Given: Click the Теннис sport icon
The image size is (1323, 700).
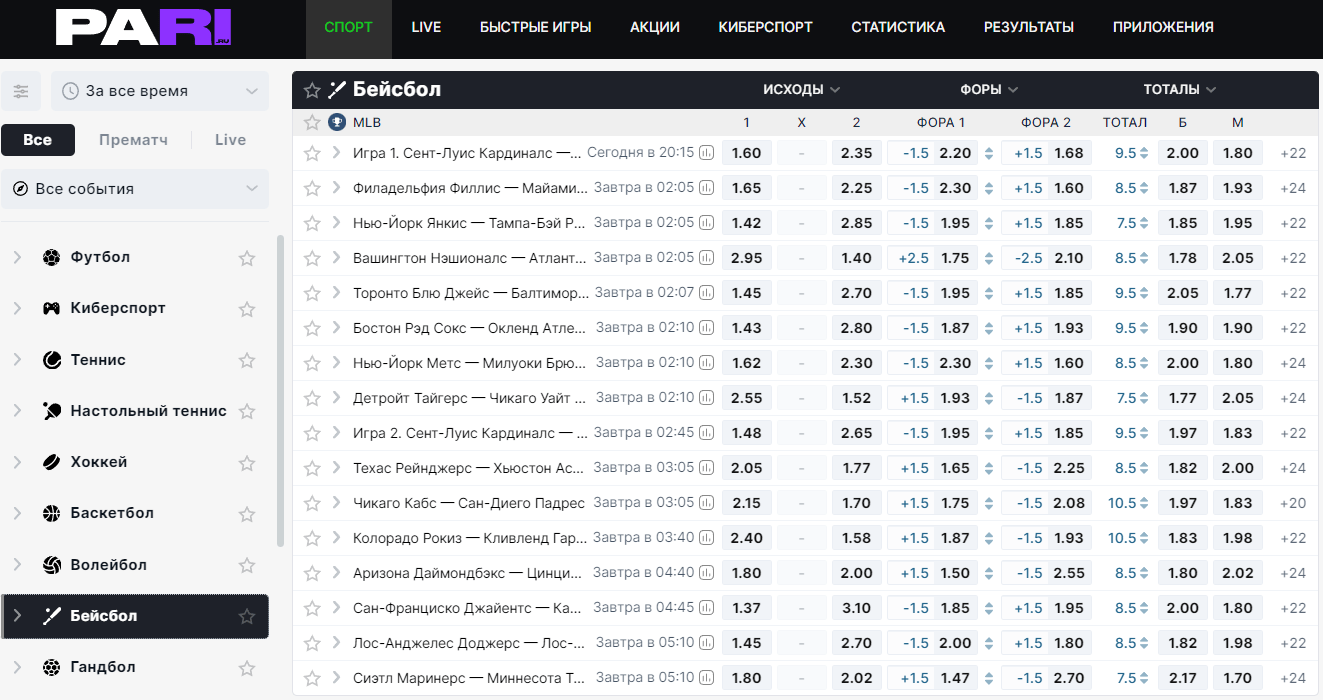Looking at the screenshot, I should click(51, 360).
